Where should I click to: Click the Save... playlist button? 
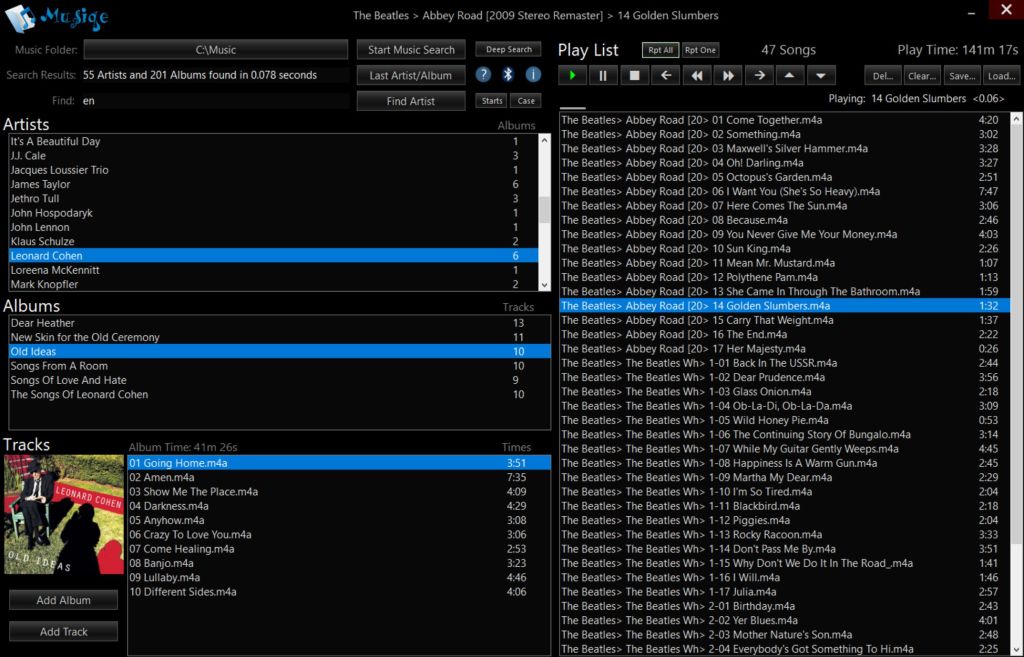[x=961, y=75]
